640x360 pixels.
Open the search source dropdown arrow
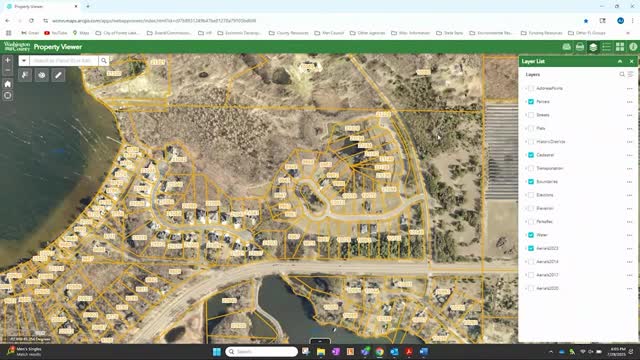[24, 60]
